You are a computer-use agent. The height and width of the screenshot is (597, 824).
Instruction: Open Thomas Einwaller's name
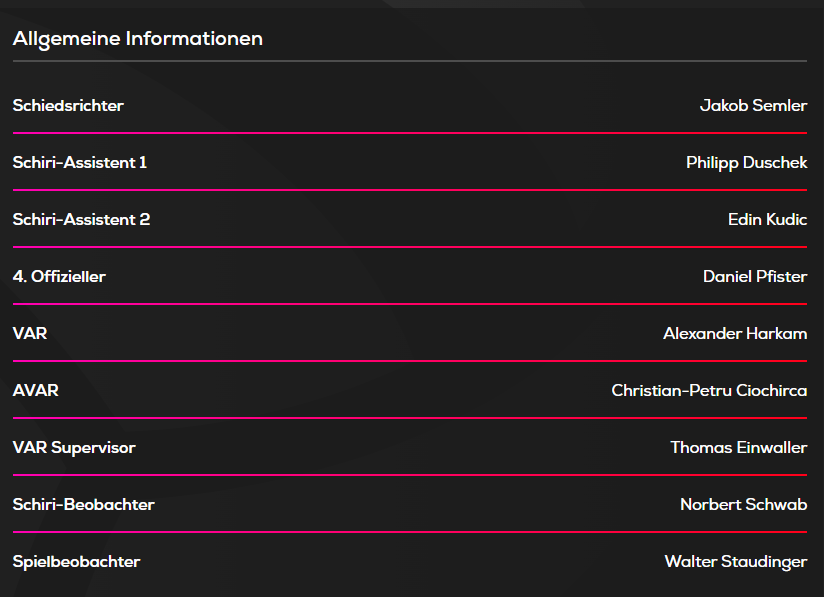point(738,447)
